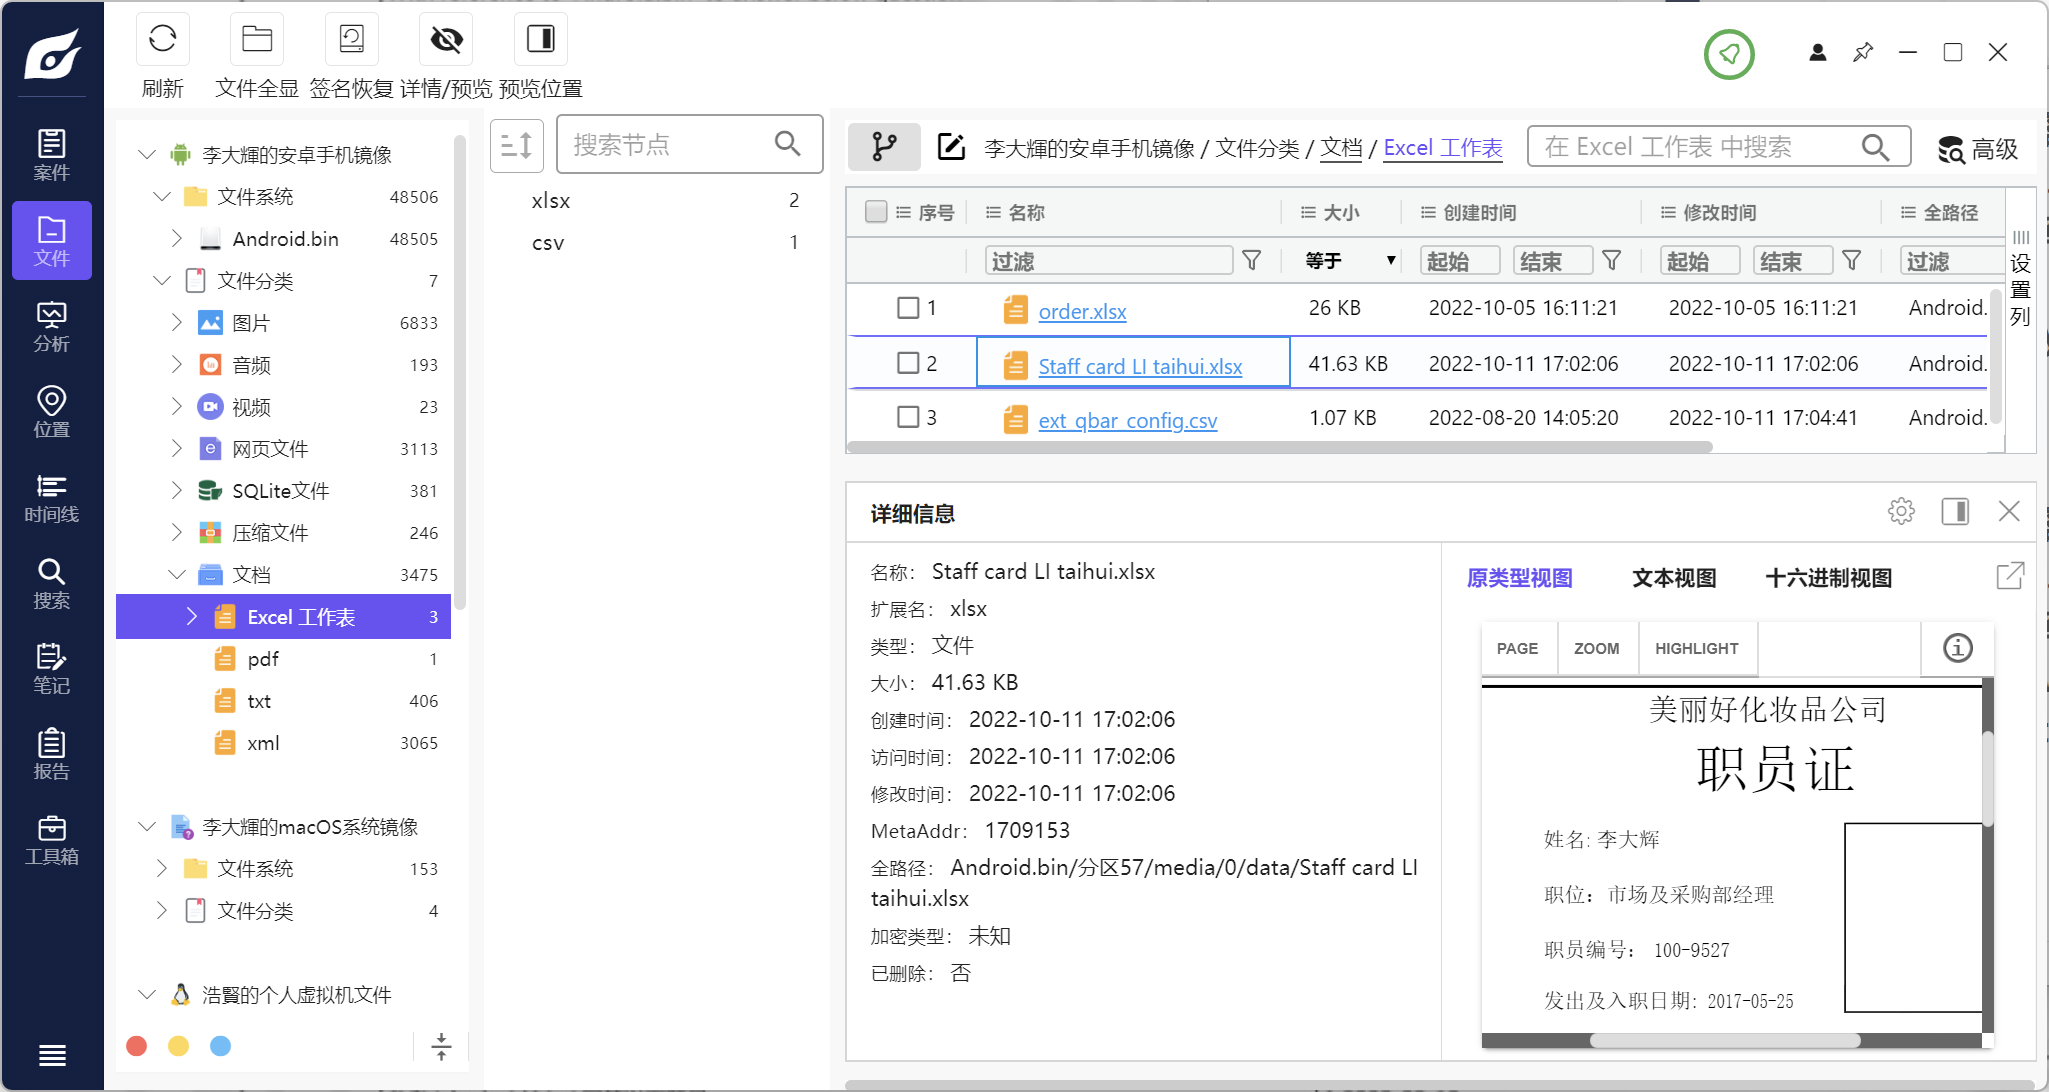
Task: Click the branch view icon beside breadcrumb
Action: 884,147
